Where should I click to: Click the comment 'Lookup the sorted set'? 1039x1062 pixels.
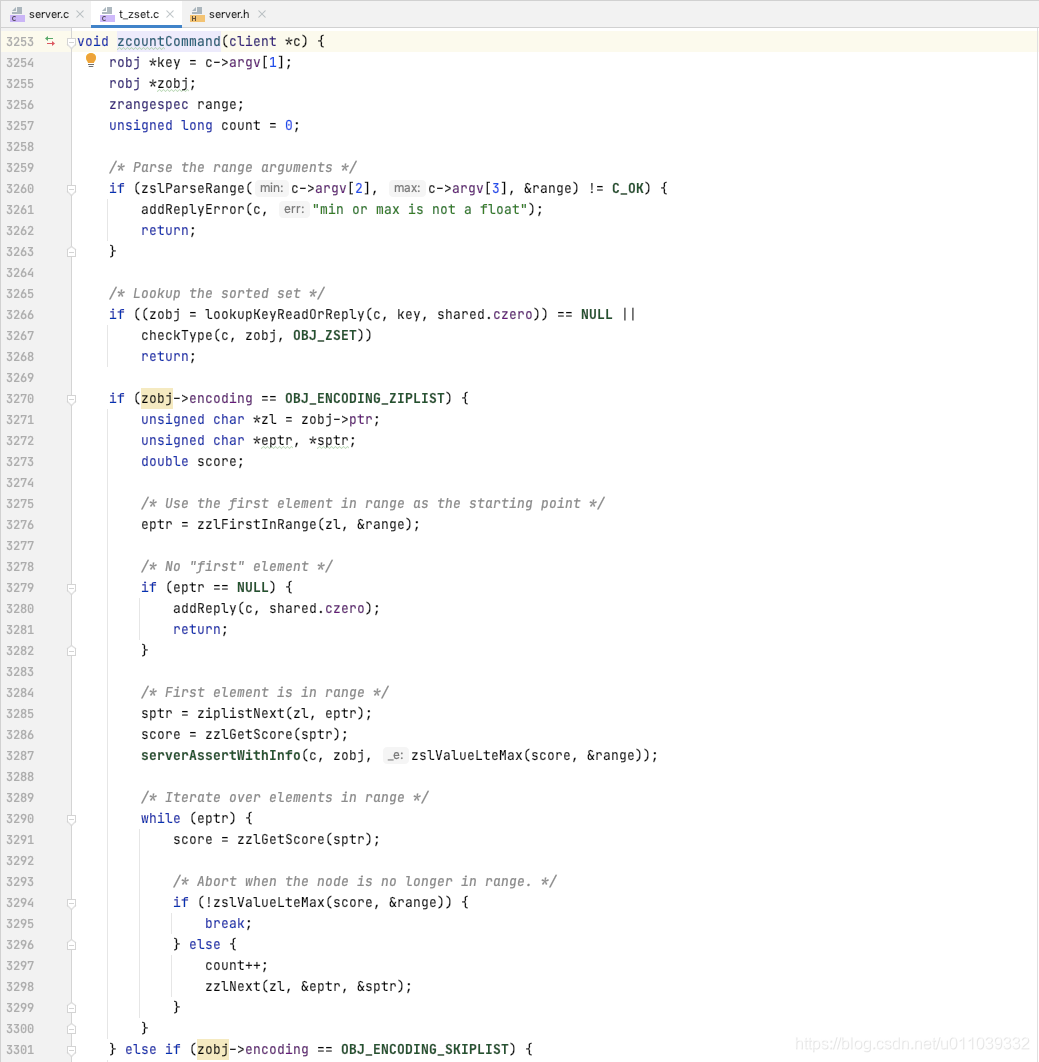click(x=217, y=293)
